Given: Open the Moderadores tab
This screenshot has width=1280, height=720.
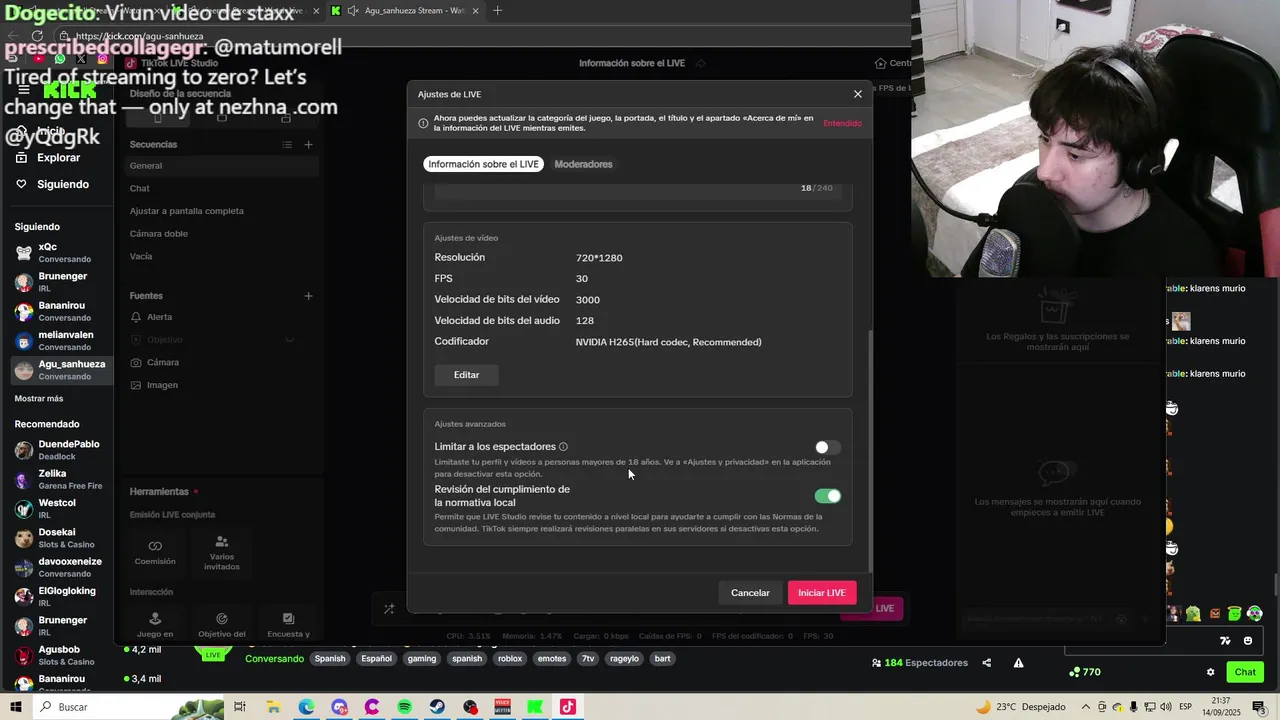Looking at the screenshot, I should pos(583,164).
